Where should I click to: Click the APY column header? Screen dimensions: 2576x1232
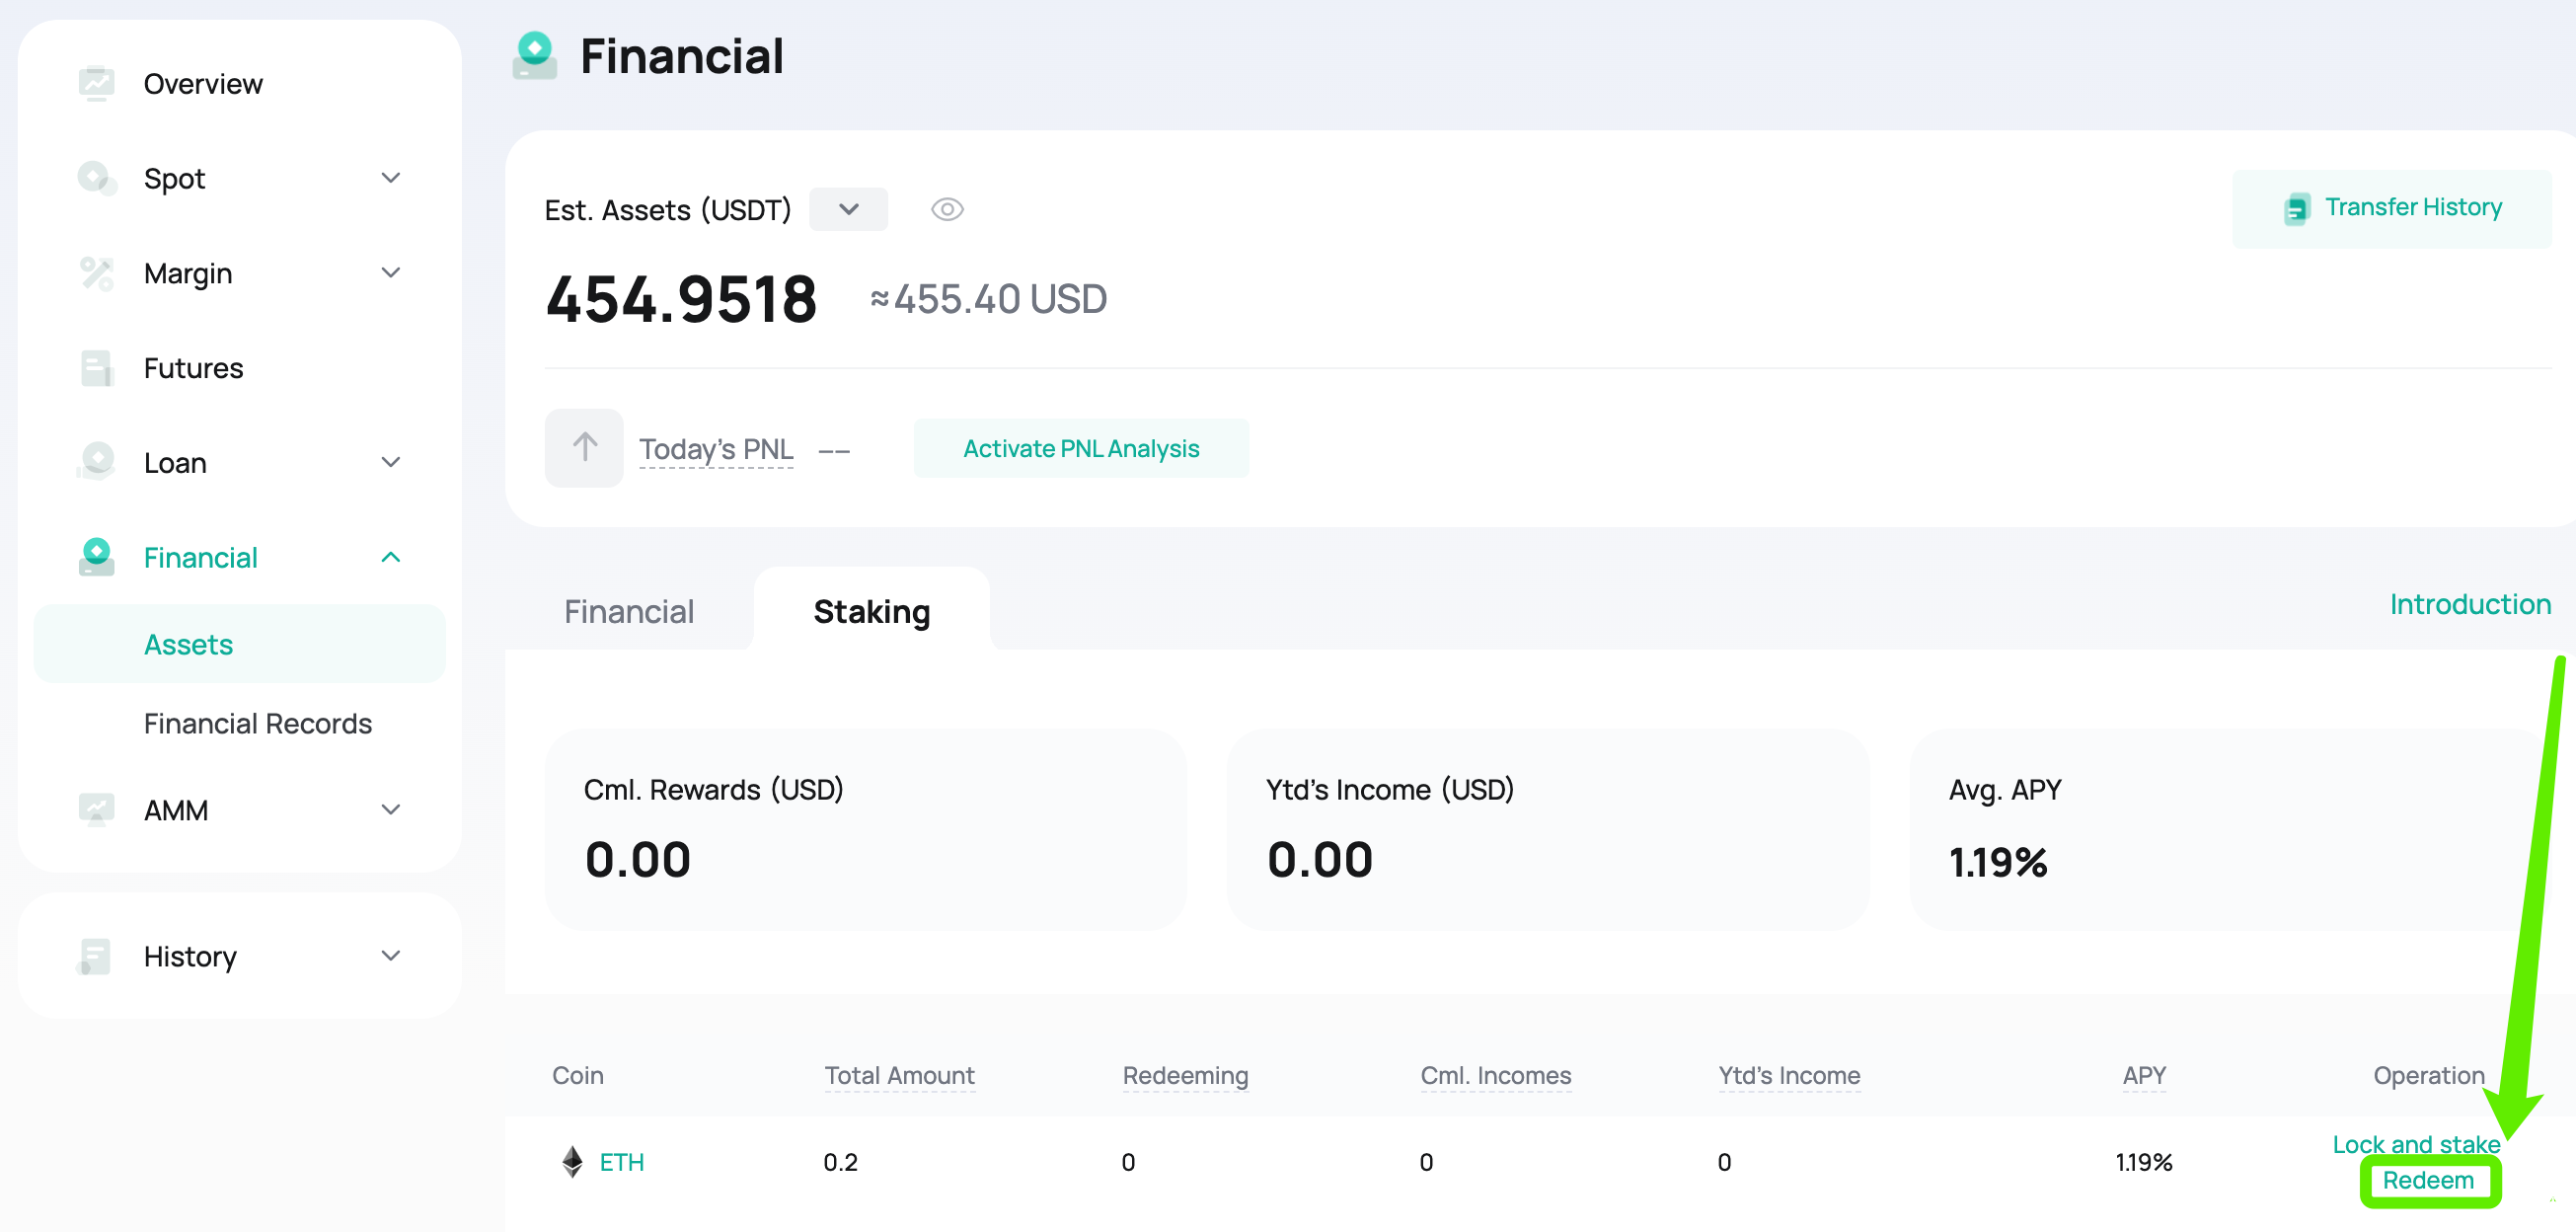tap(2144, 1075)
